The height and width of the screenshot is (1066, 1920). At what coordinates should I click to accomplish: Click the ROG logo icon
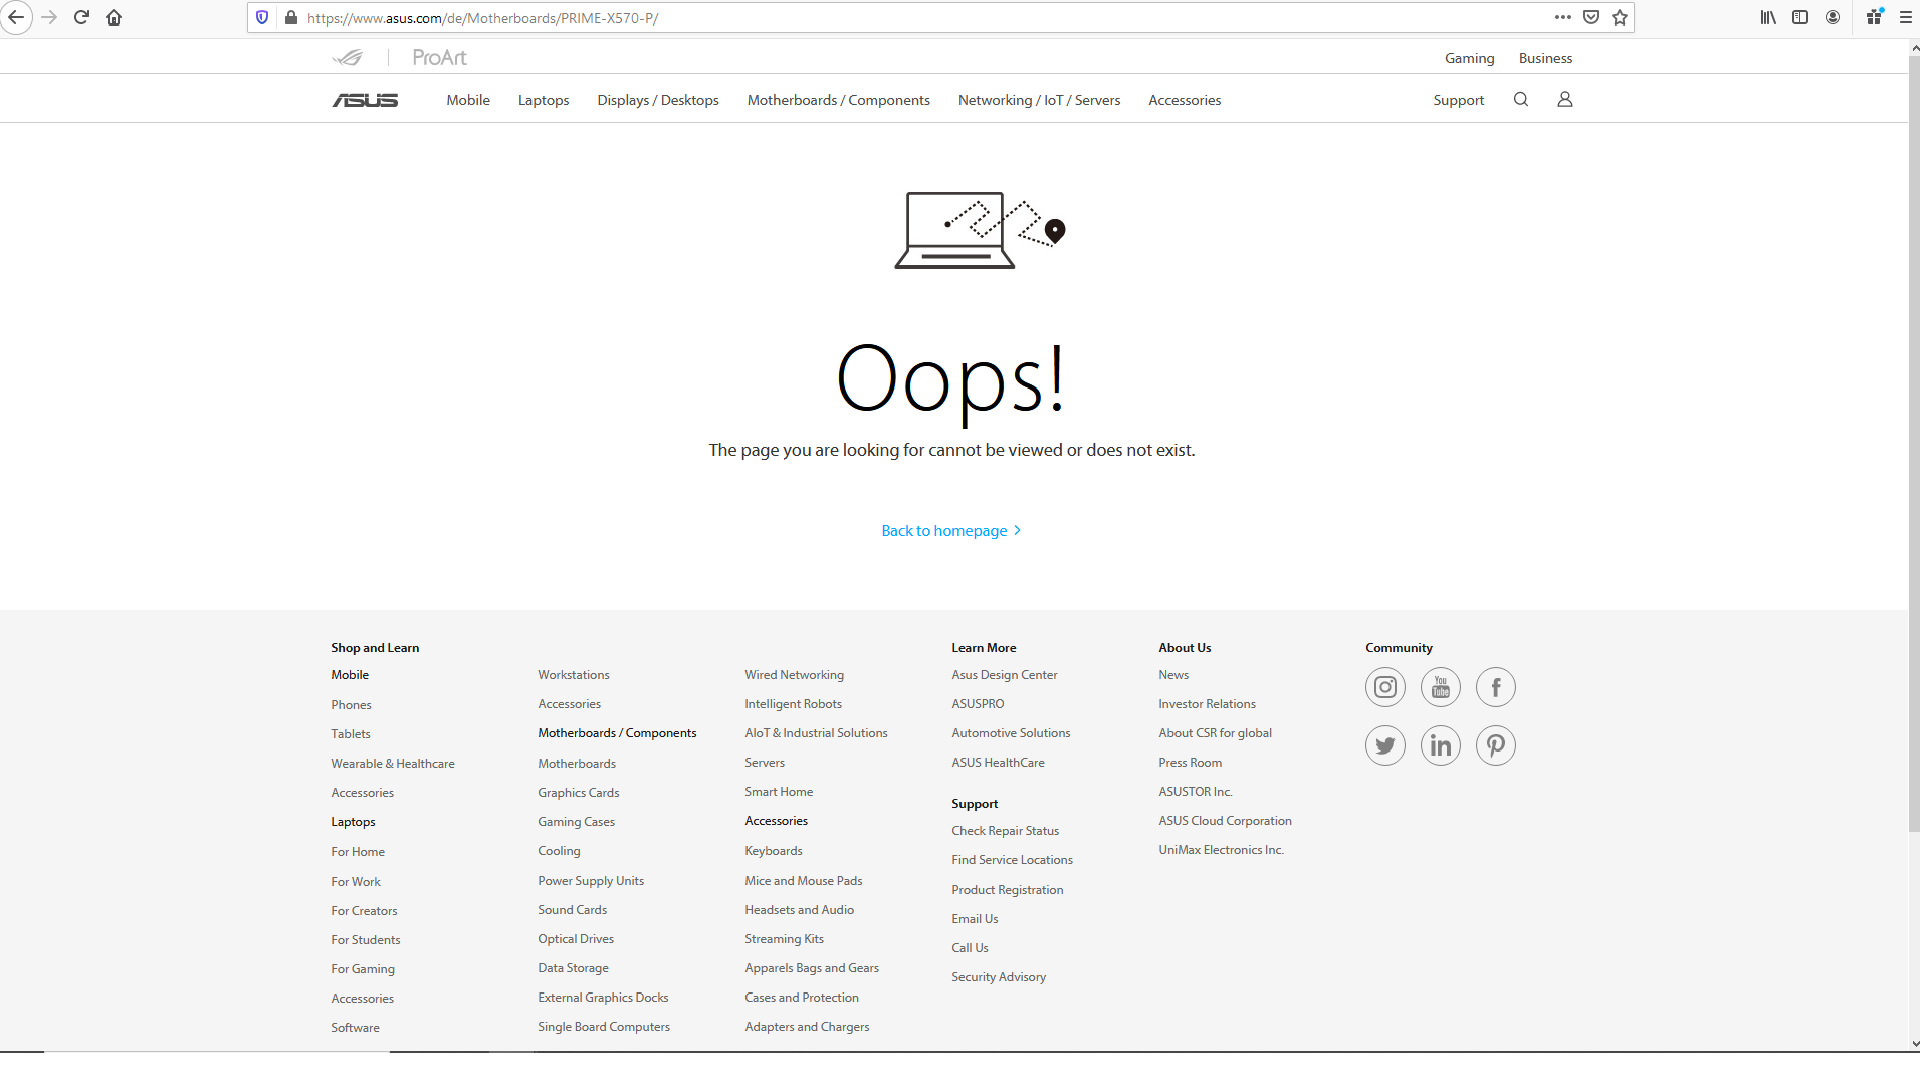coord(348,57)
